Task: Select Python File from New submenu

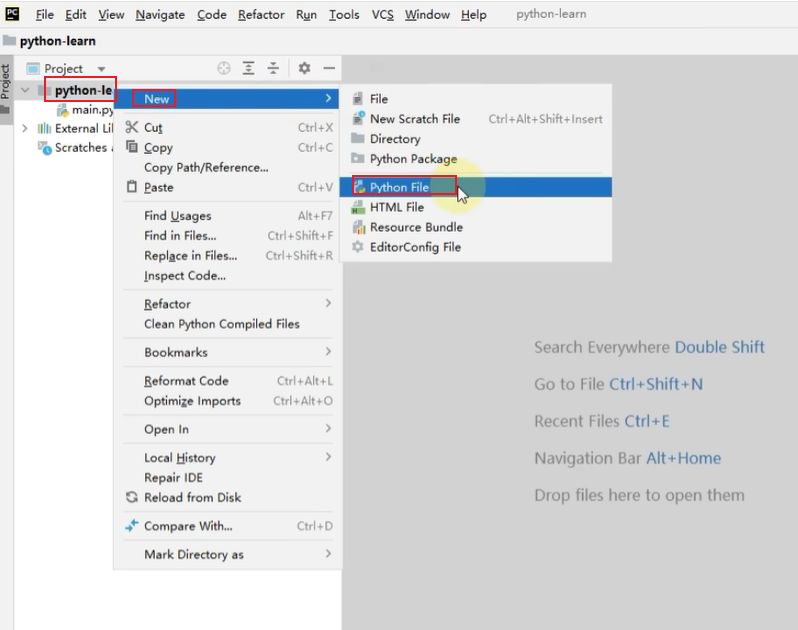Action: (399, 187)
